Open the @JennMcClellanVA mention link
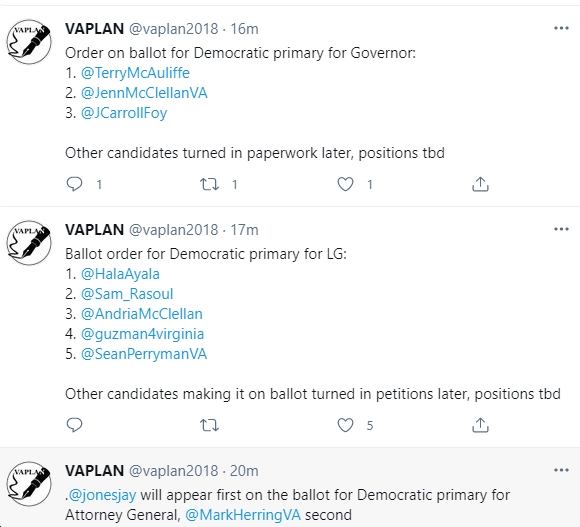This screenshot has height=527, width=580. (x=144, y=93)
